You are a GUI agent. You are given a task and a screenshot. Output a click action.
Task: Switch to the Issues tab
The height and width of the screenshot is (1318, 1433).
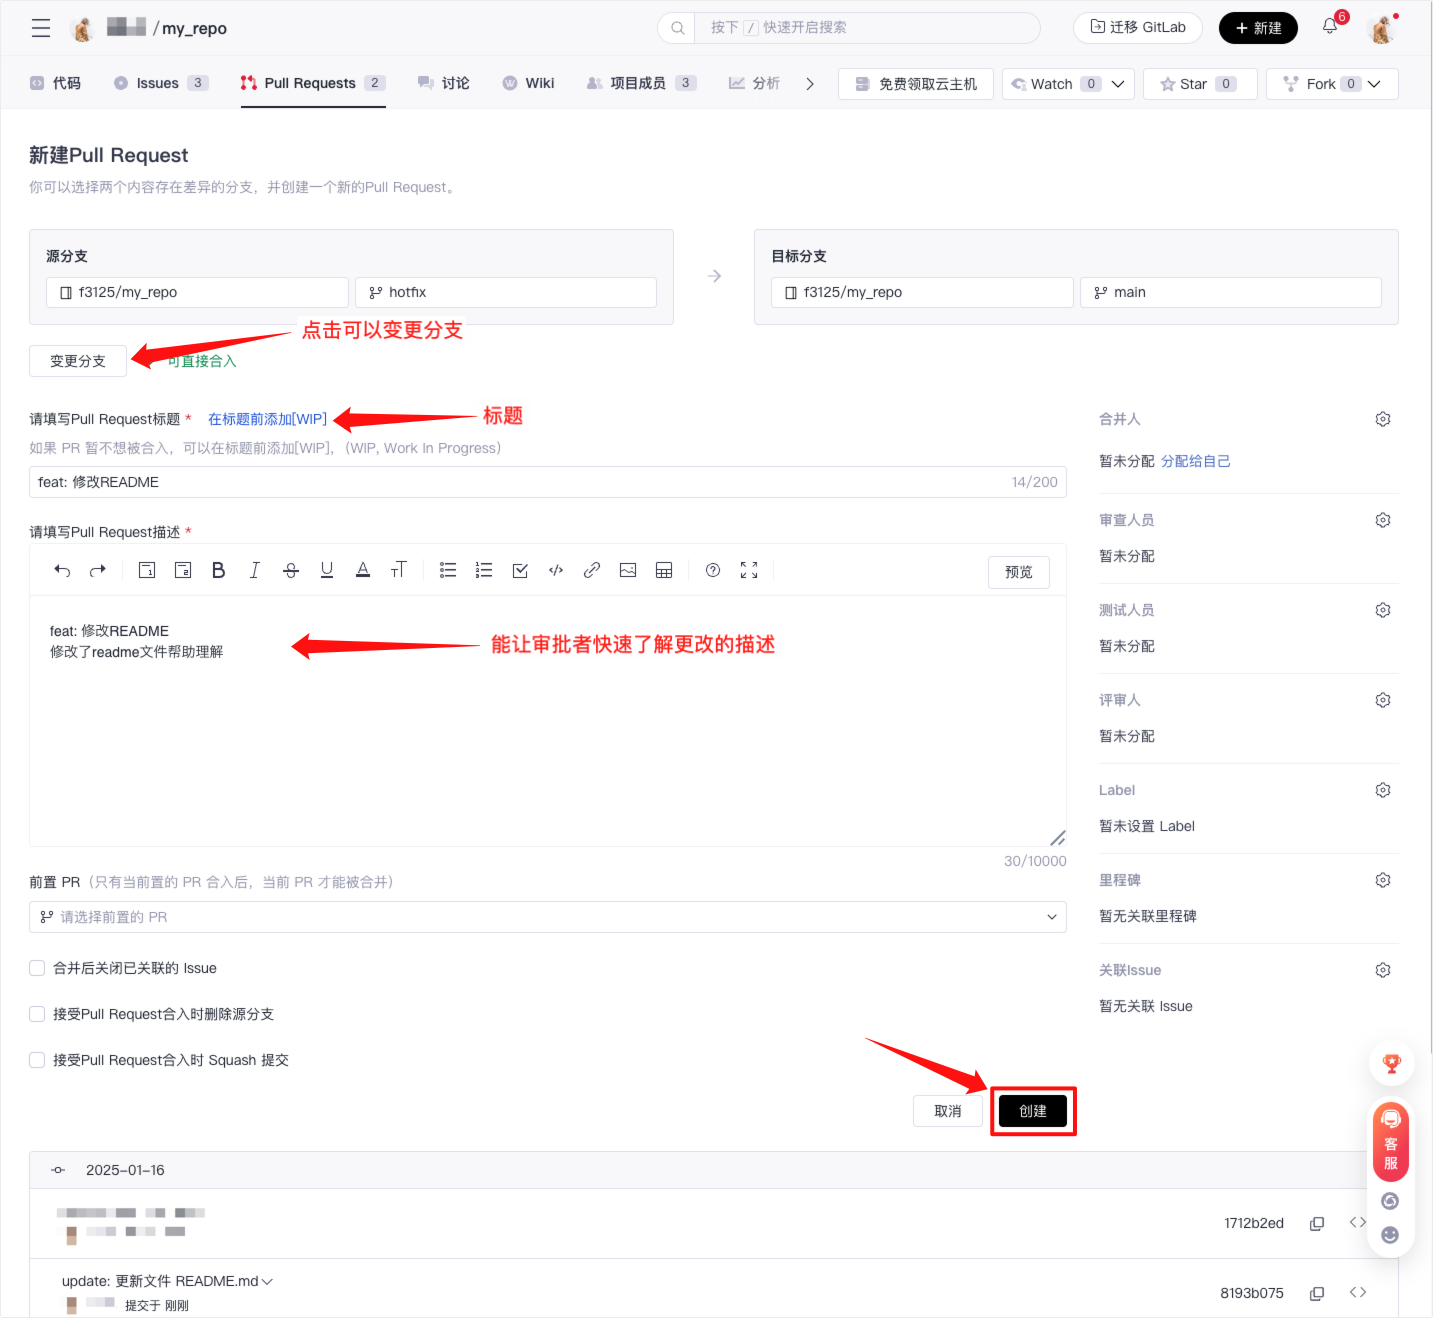click(x=158, y=83)
